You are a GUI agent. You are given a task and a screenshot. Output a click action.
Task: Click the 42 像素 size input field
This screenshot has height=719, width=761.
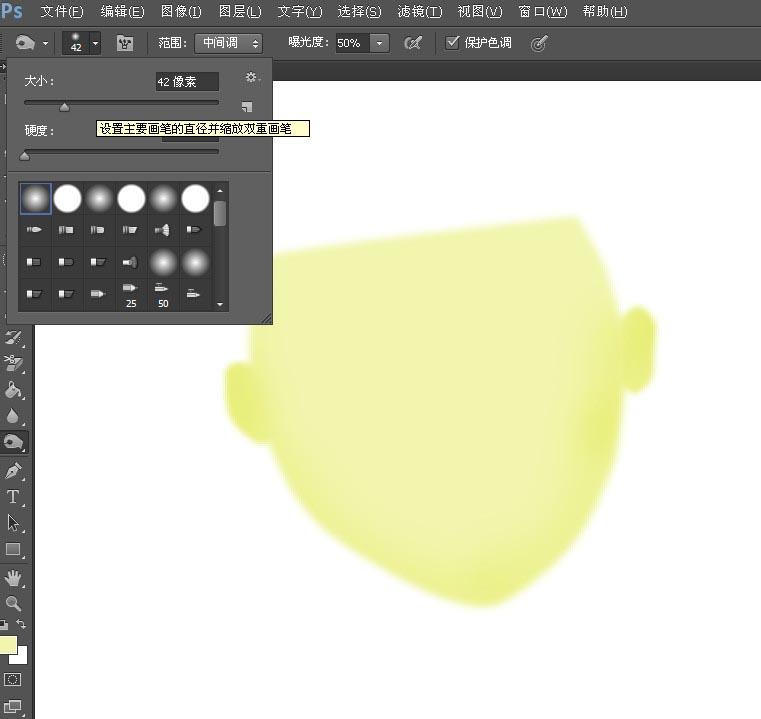187,82
